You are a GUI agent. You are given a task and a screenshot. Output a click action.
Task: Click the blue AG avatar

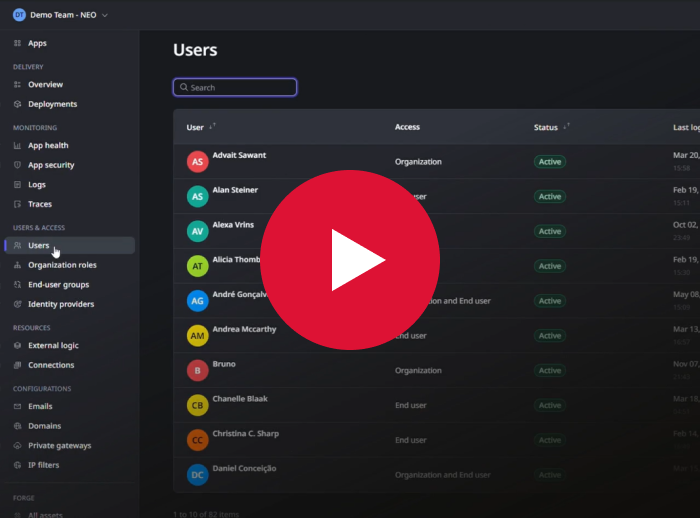197,301
